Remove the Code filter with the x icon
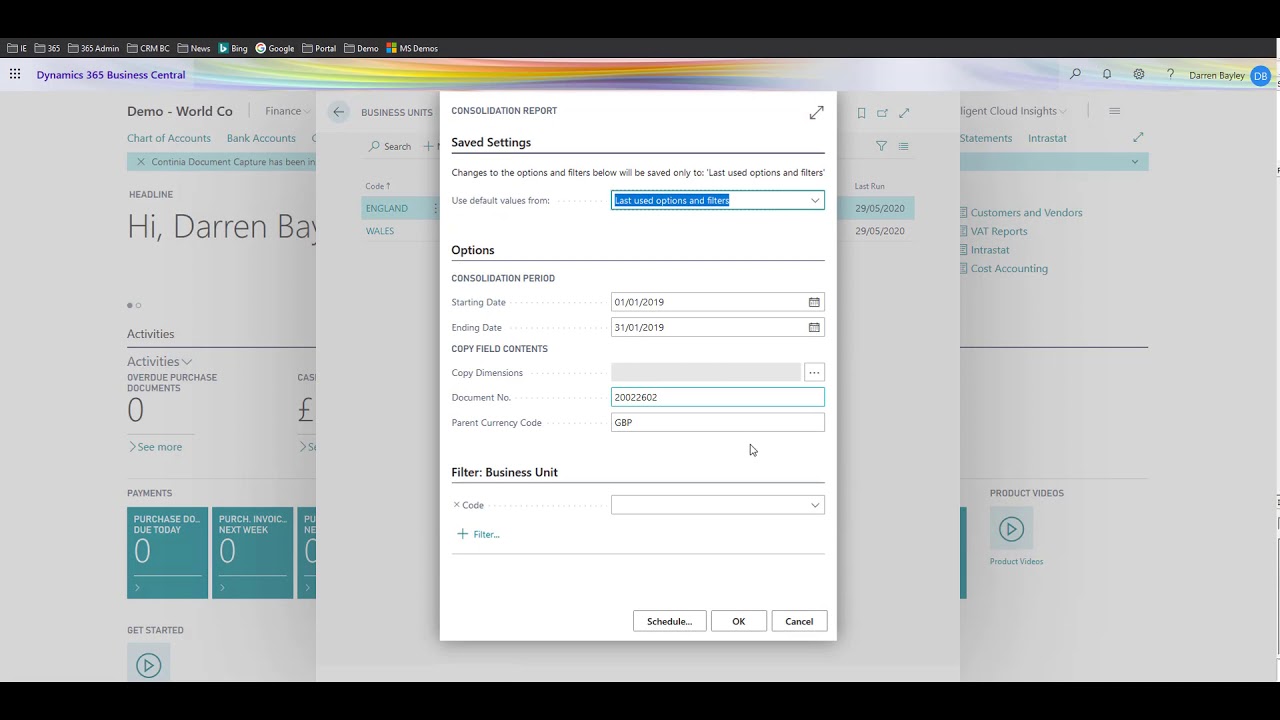 tap(456, 505)
